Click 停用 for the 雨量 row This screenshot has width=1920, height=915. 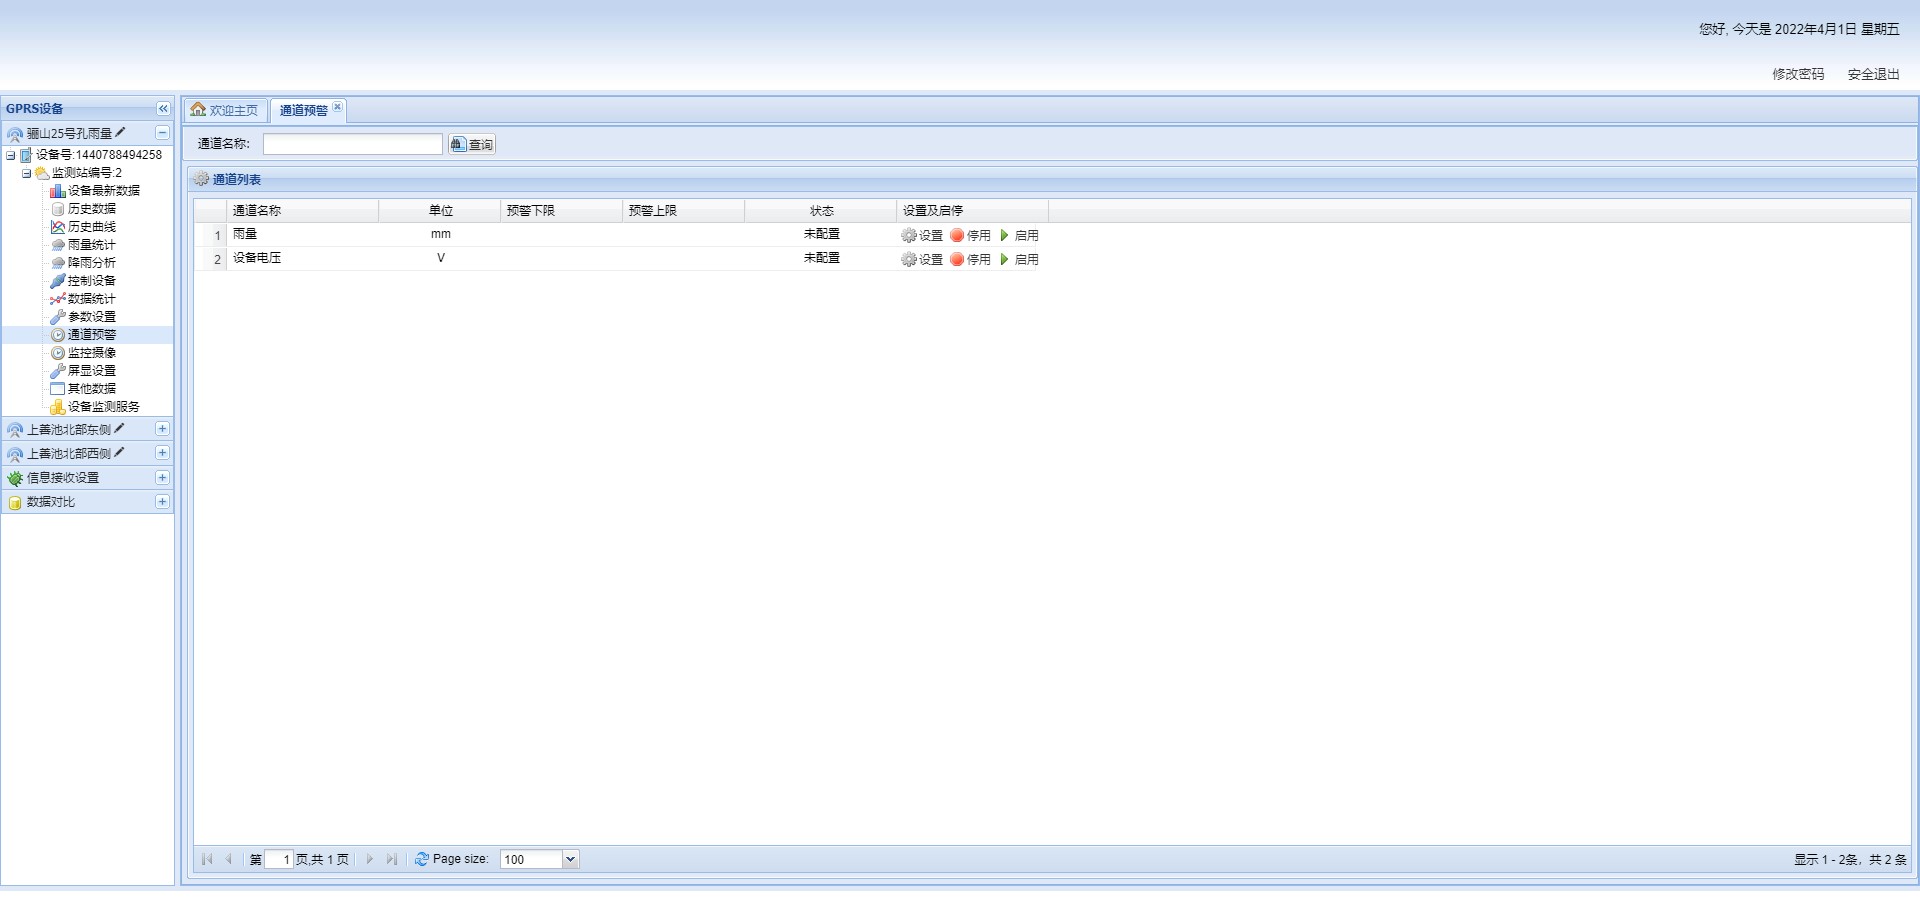point(970,236)
